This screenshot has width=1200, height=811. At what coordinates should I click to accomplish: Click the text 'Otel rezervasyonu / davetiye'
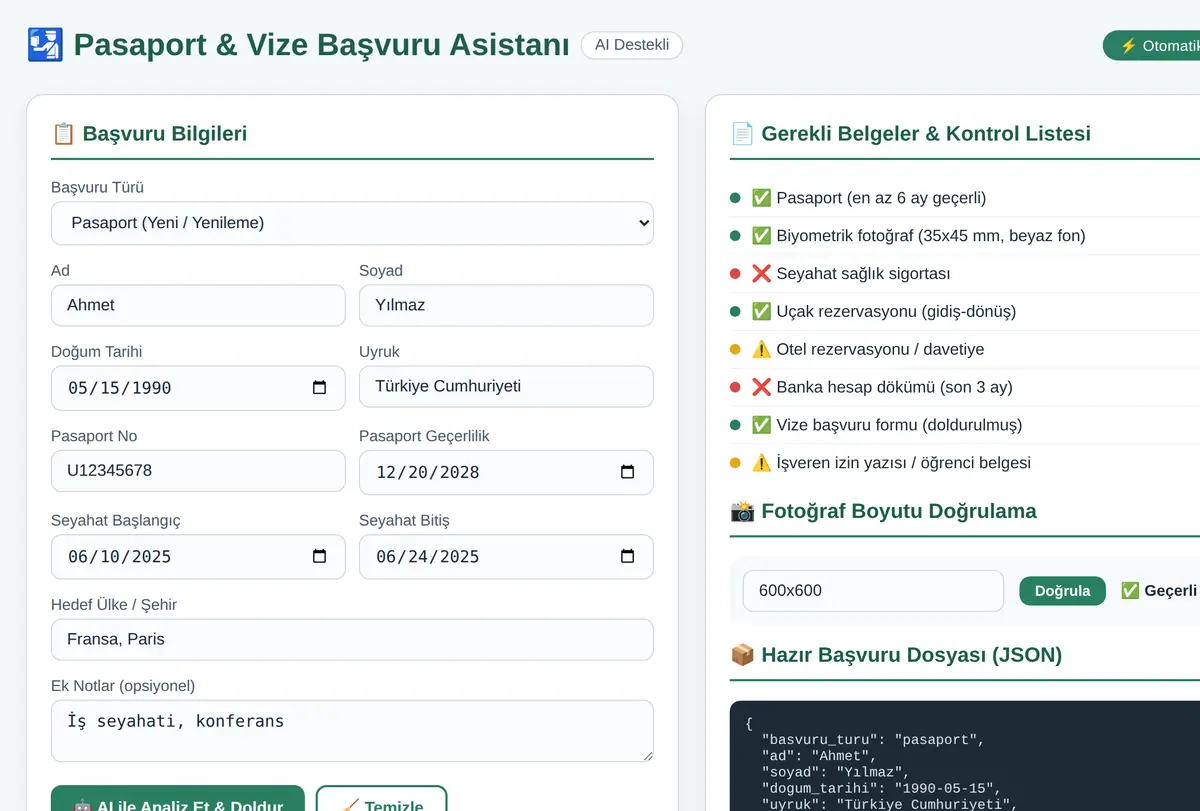880,350
